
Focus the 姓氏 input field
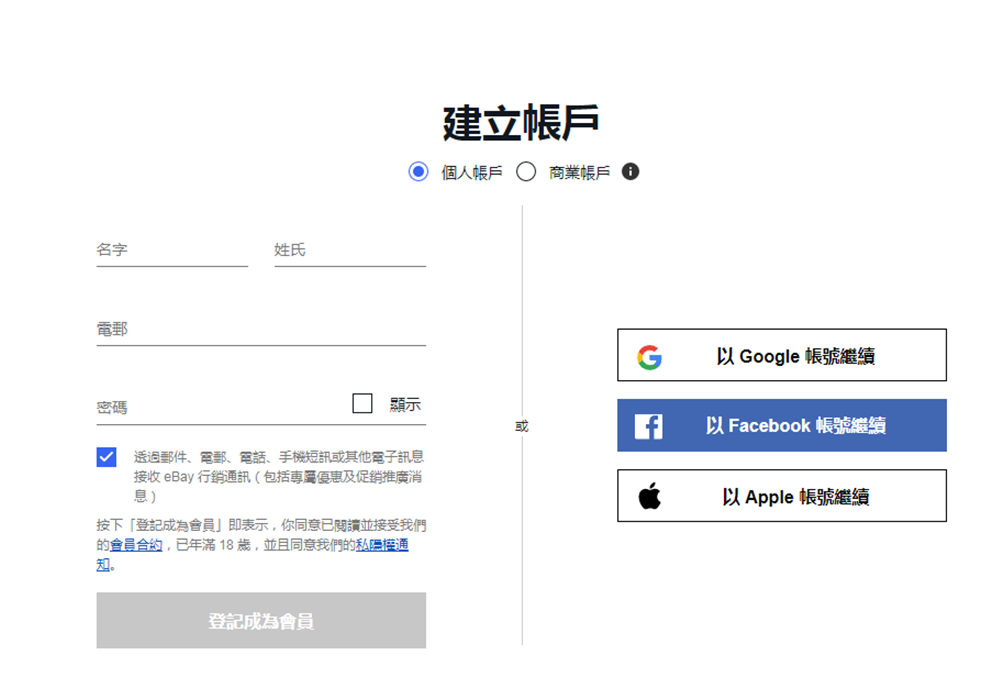[x=349, y=250]
